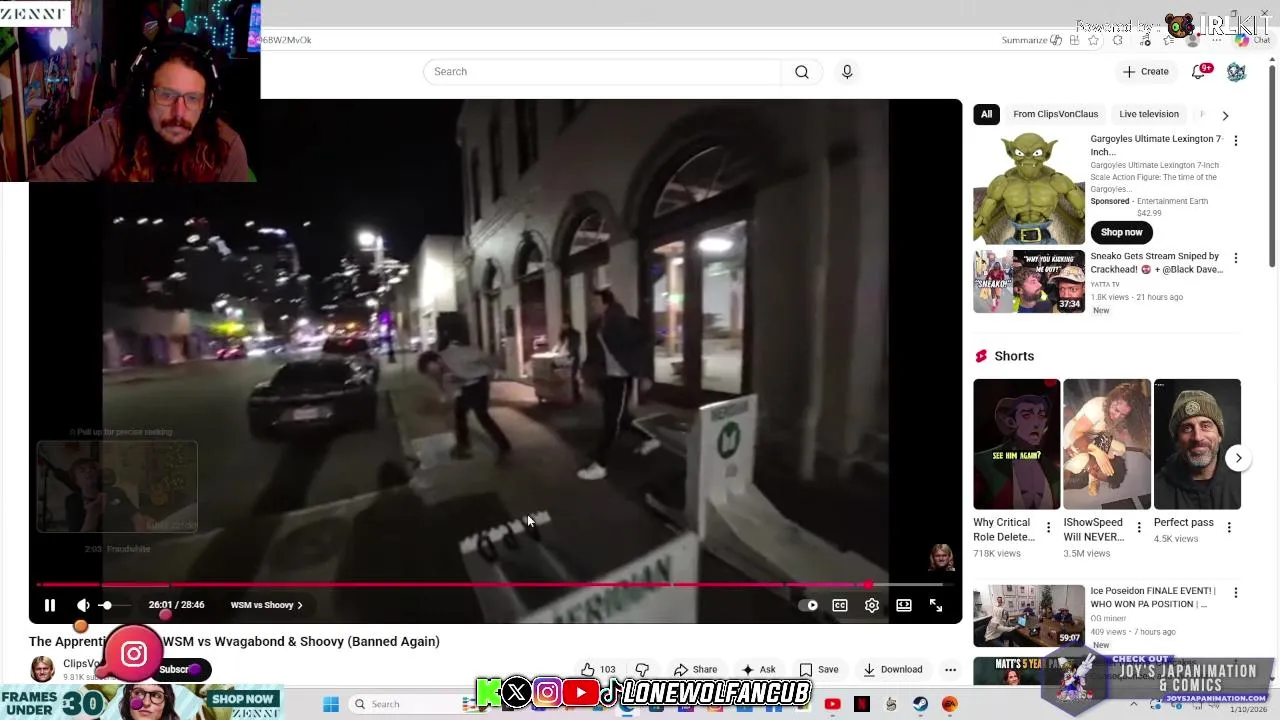Enter fullscreen mode in the player
Image resolution: width=1280 pixels, height=720 pixels.
936,605
